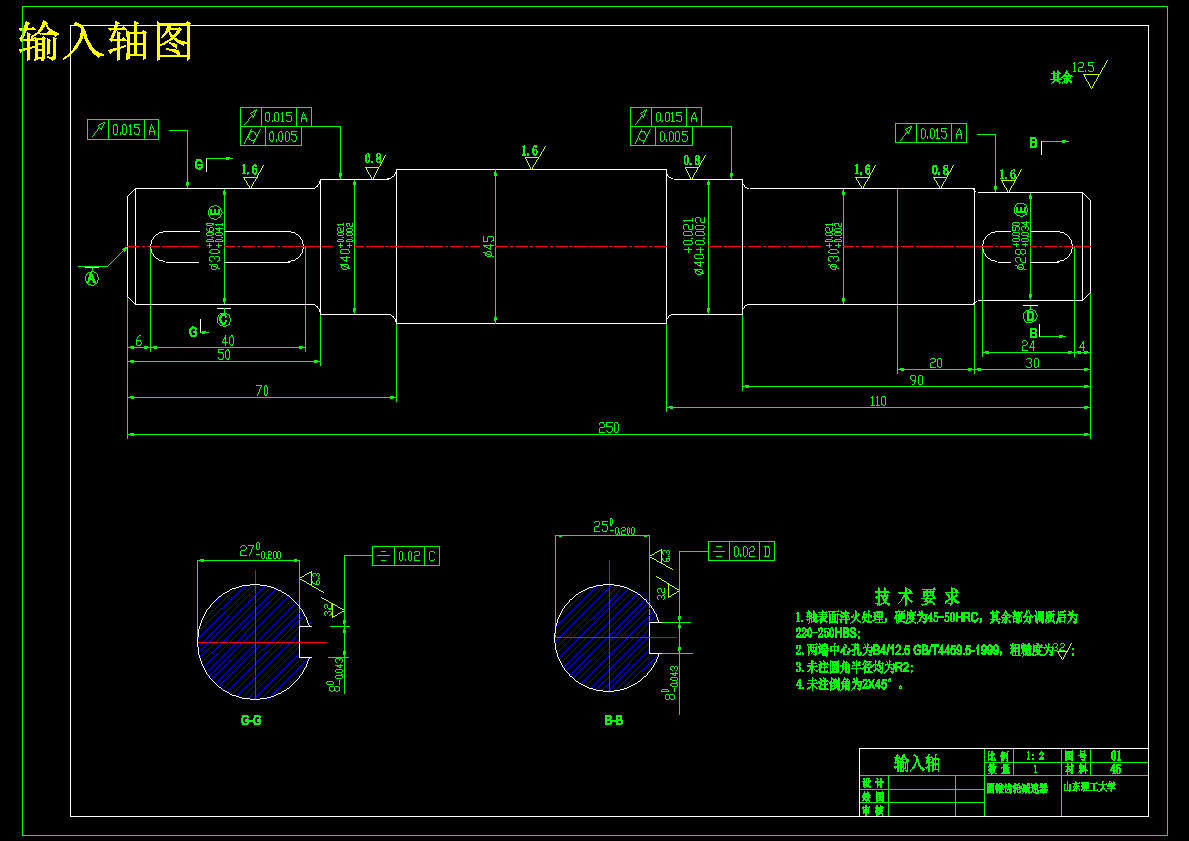Click the "0.02 C" symmetry tolerance frame

(406, 556)
